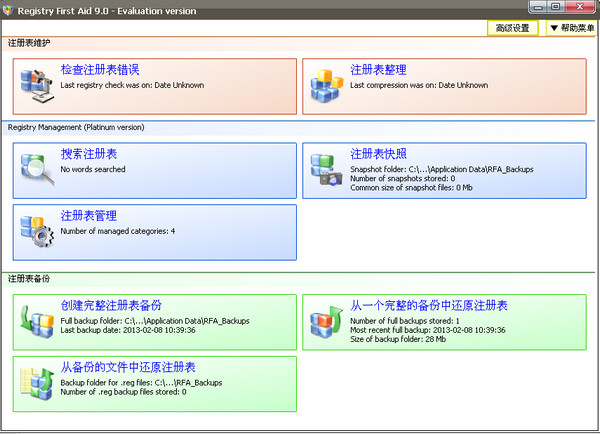Choose 从一个完整的备份中还原注册表 title link

coord(429,305)
